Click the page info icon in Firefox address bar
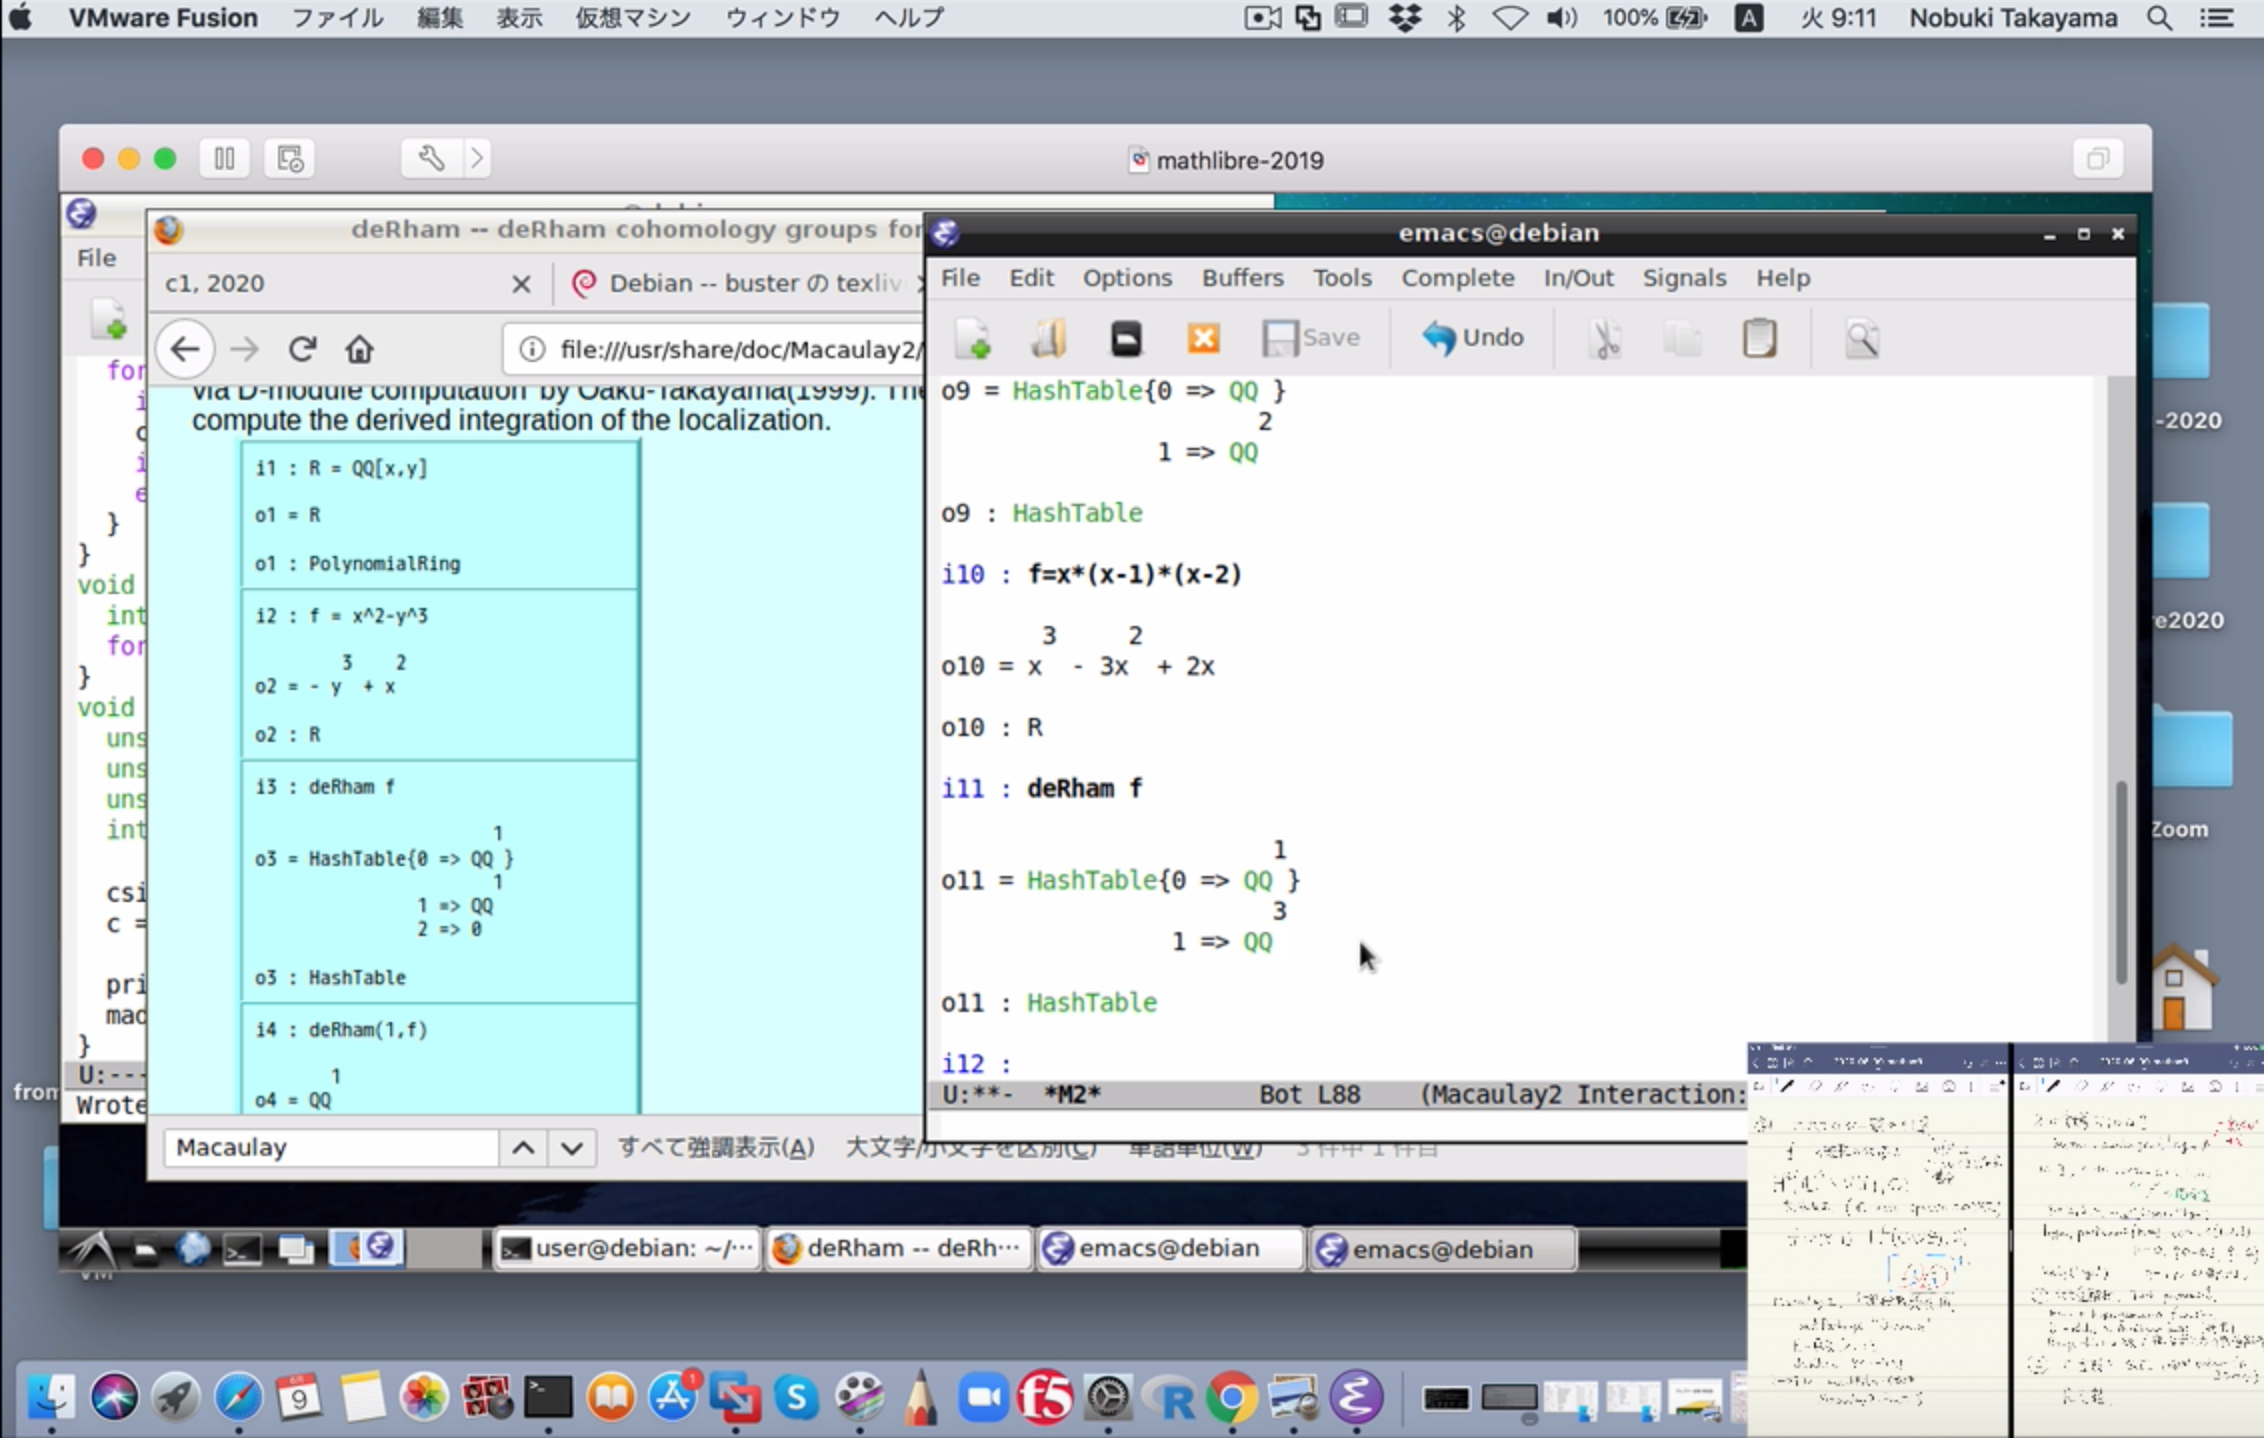The height and width of the screenshot is (1438, 2264). [x=532, y=349]
